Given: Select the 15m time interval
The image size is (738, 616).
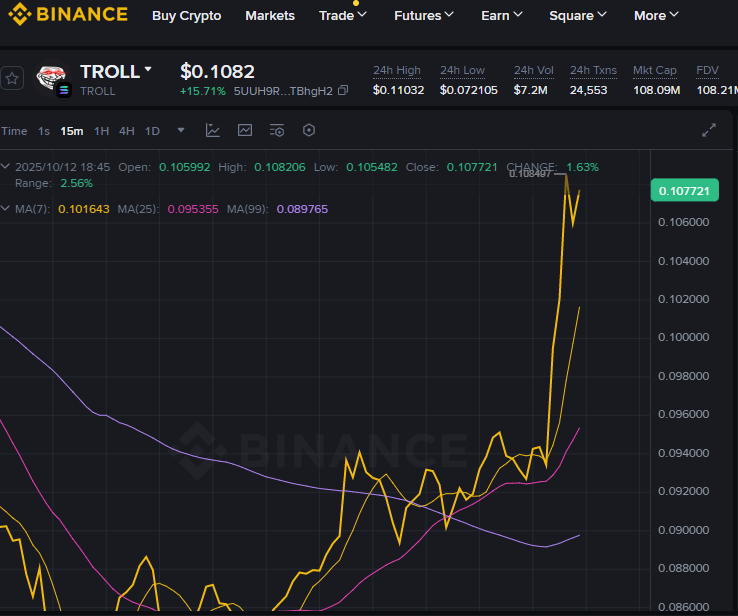Looking at the screenshot, I should (72, 131).
